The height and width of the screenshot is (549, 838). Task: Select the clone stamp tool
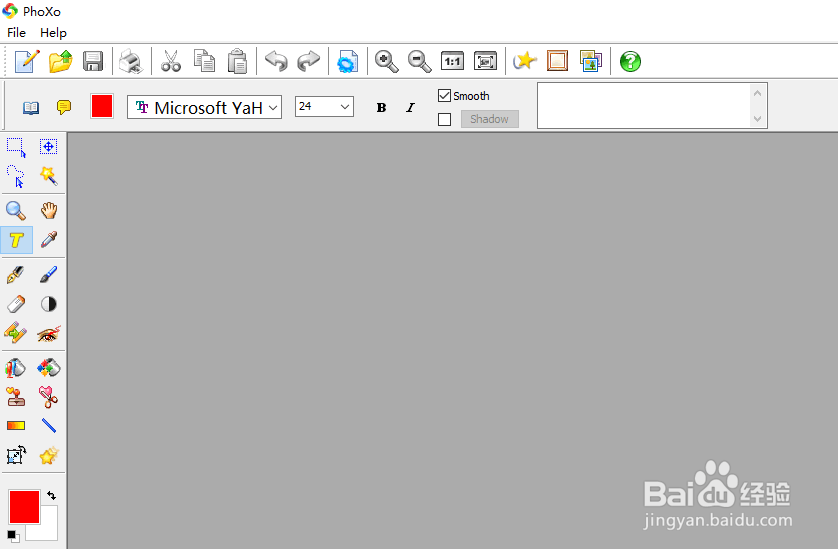16,397
